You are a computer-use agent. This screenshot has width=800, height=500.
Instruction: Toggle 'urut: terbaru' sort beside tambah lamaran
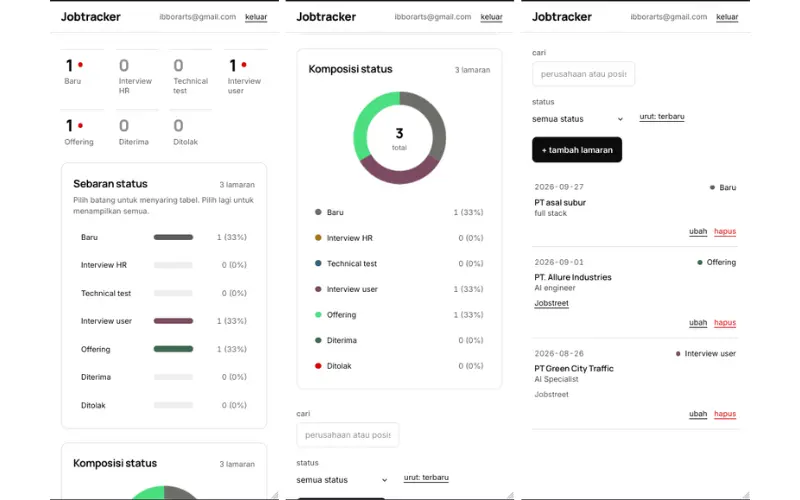662,117
